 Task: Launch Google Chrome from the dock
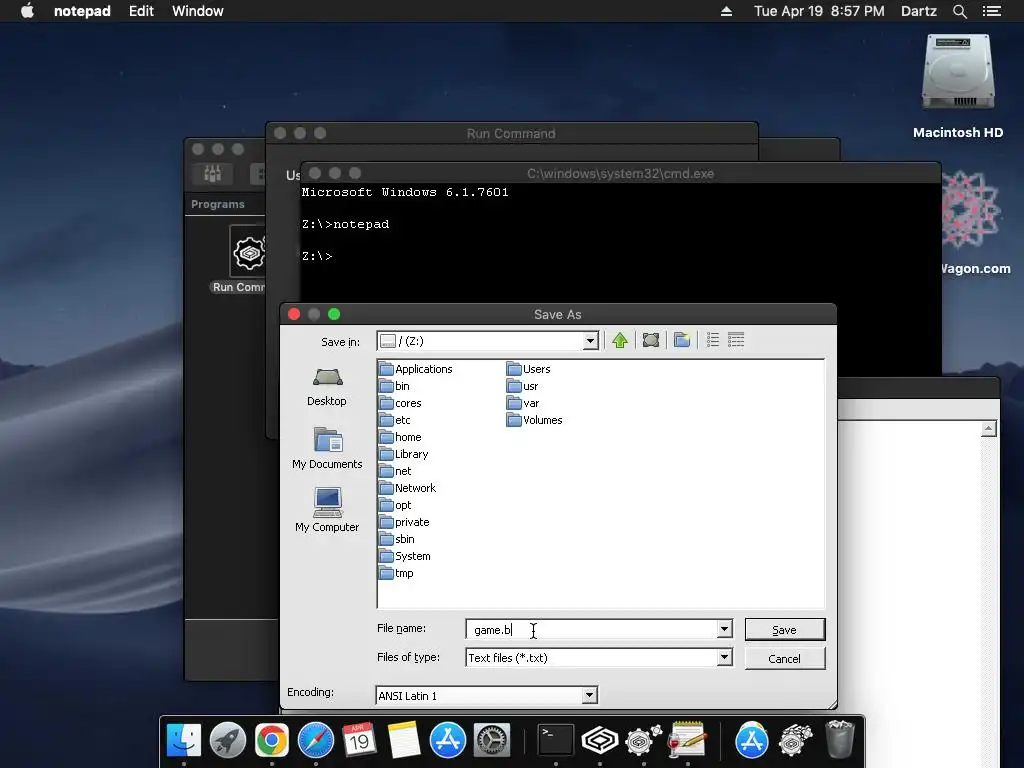[272, 741]
